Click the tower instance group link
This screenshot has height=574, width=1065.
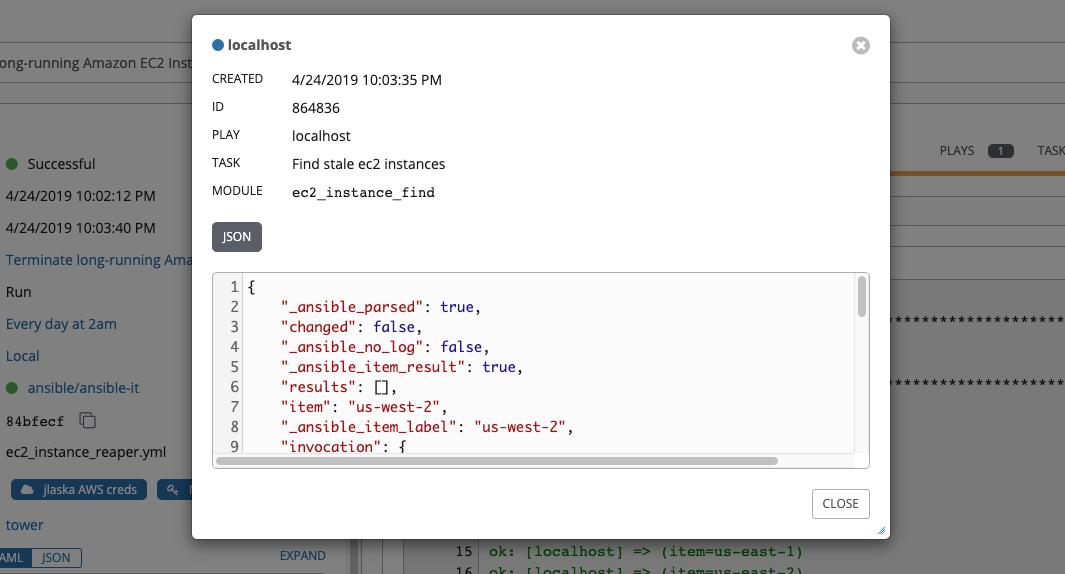[25, 525]
